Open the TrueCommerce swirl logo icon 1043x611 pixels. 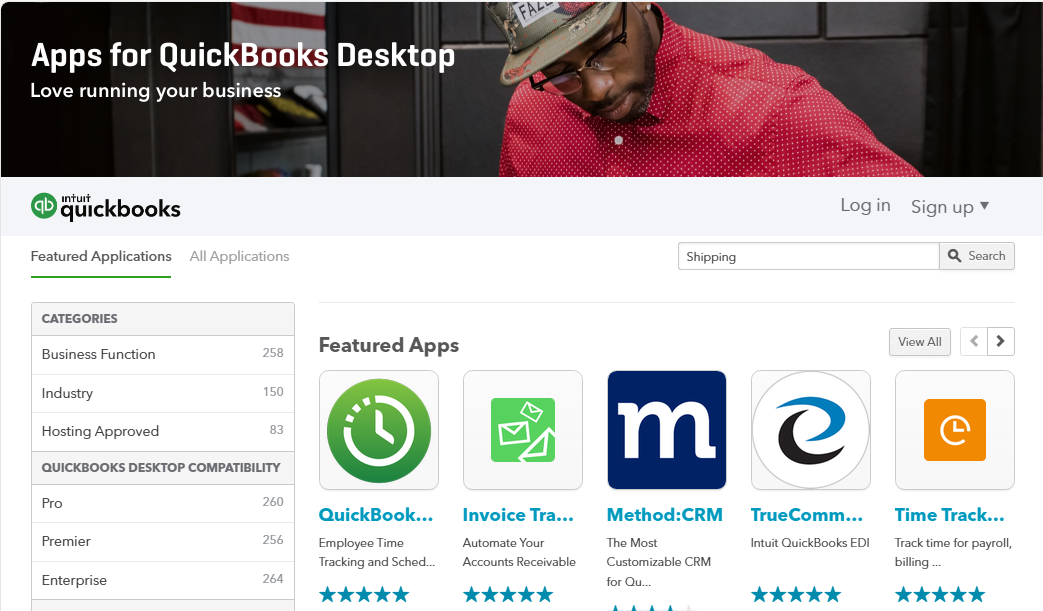[811, 430]
